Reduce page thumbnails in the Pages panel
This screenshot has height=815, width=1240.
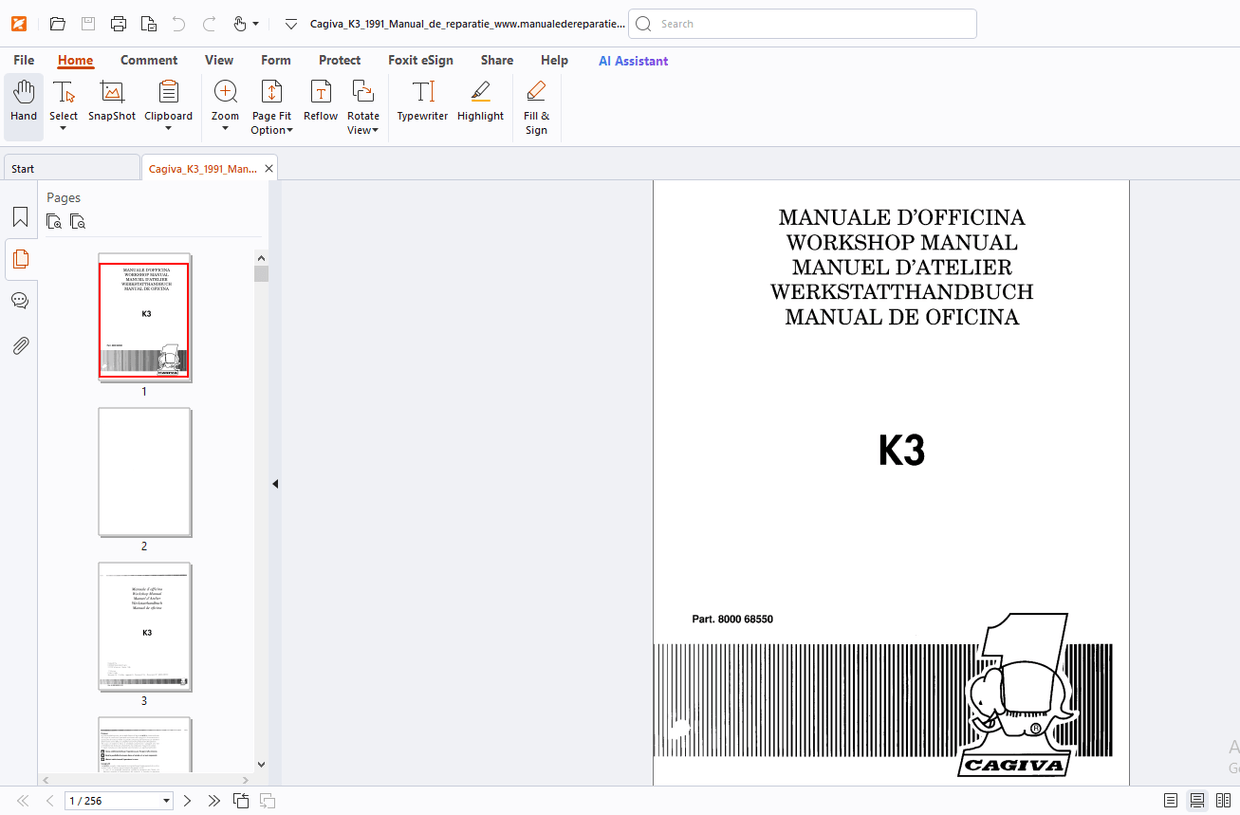78,221
